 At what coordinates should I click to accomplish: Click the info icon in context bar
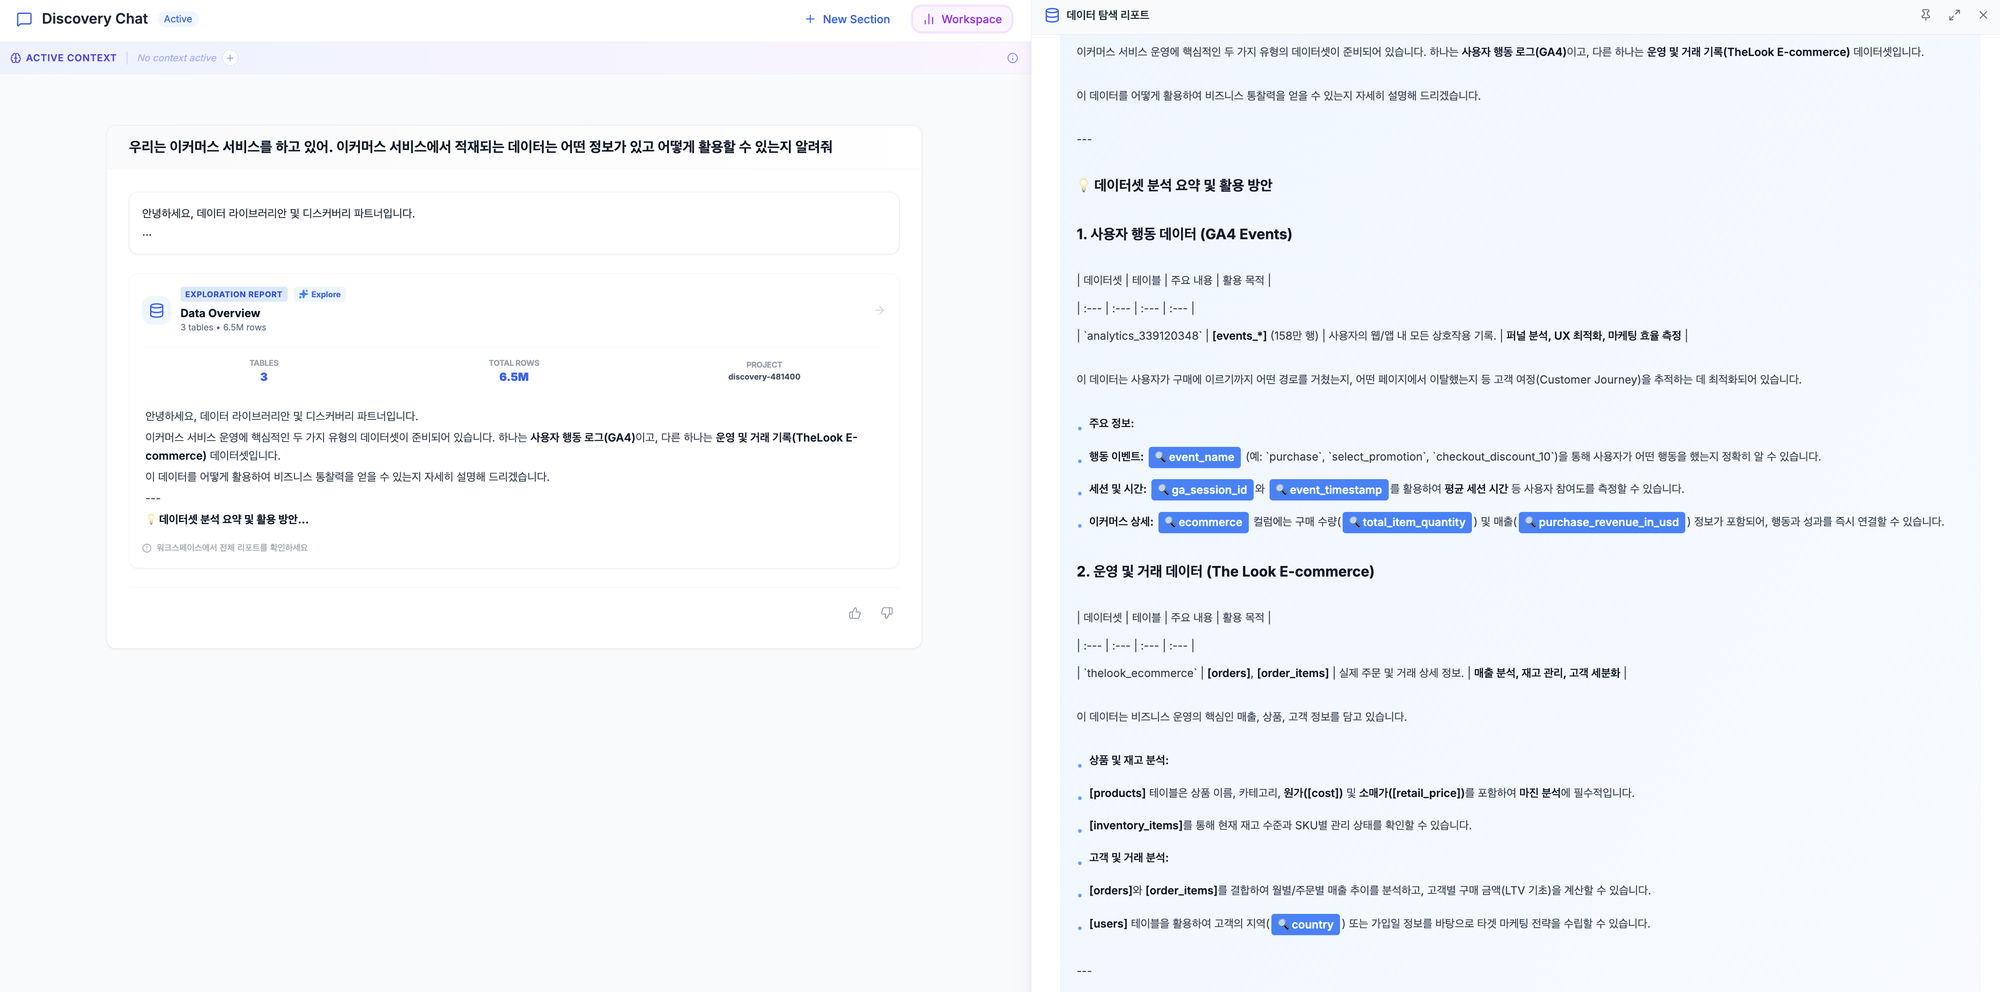pyautogui.click(x=1012, y=58)
